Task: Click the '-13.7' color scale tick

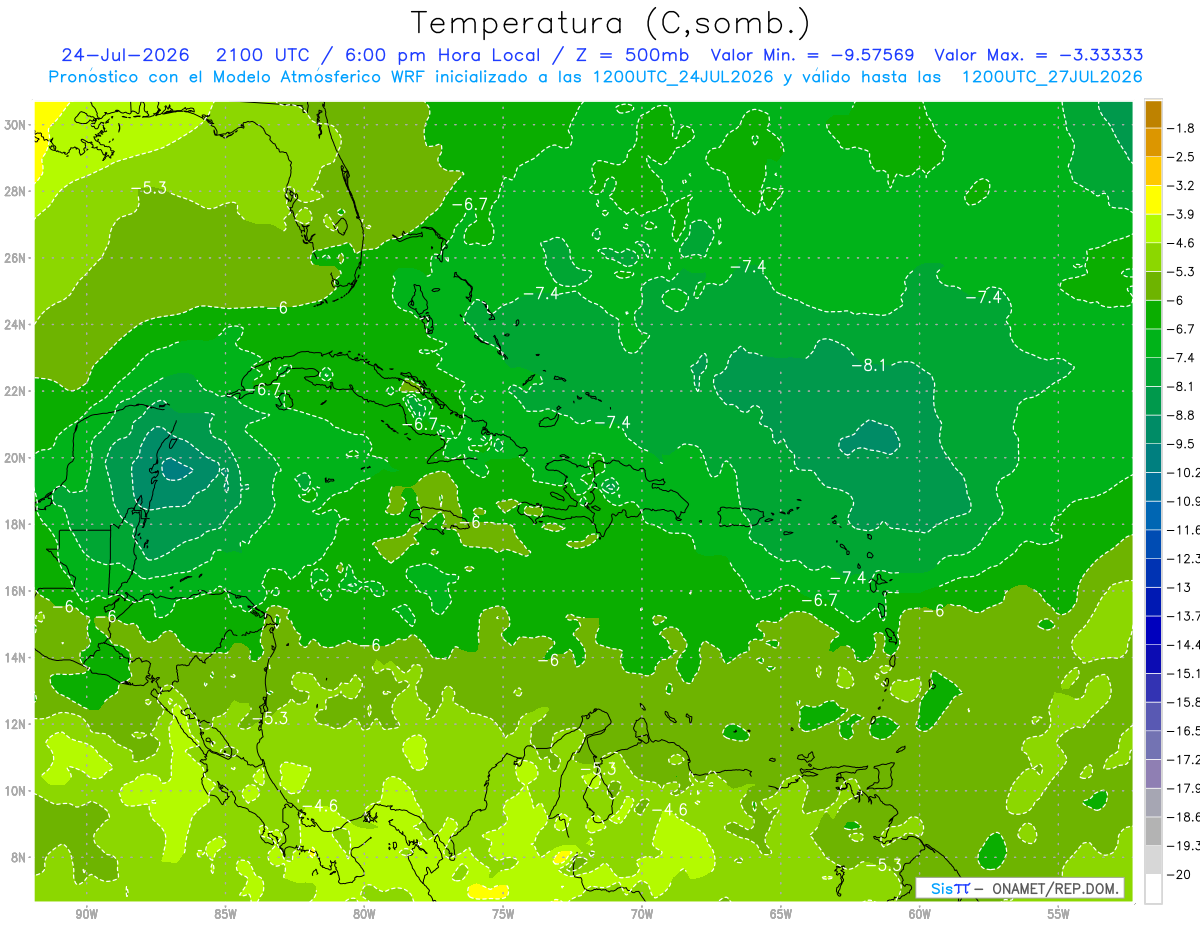Action: point(1185,615)
